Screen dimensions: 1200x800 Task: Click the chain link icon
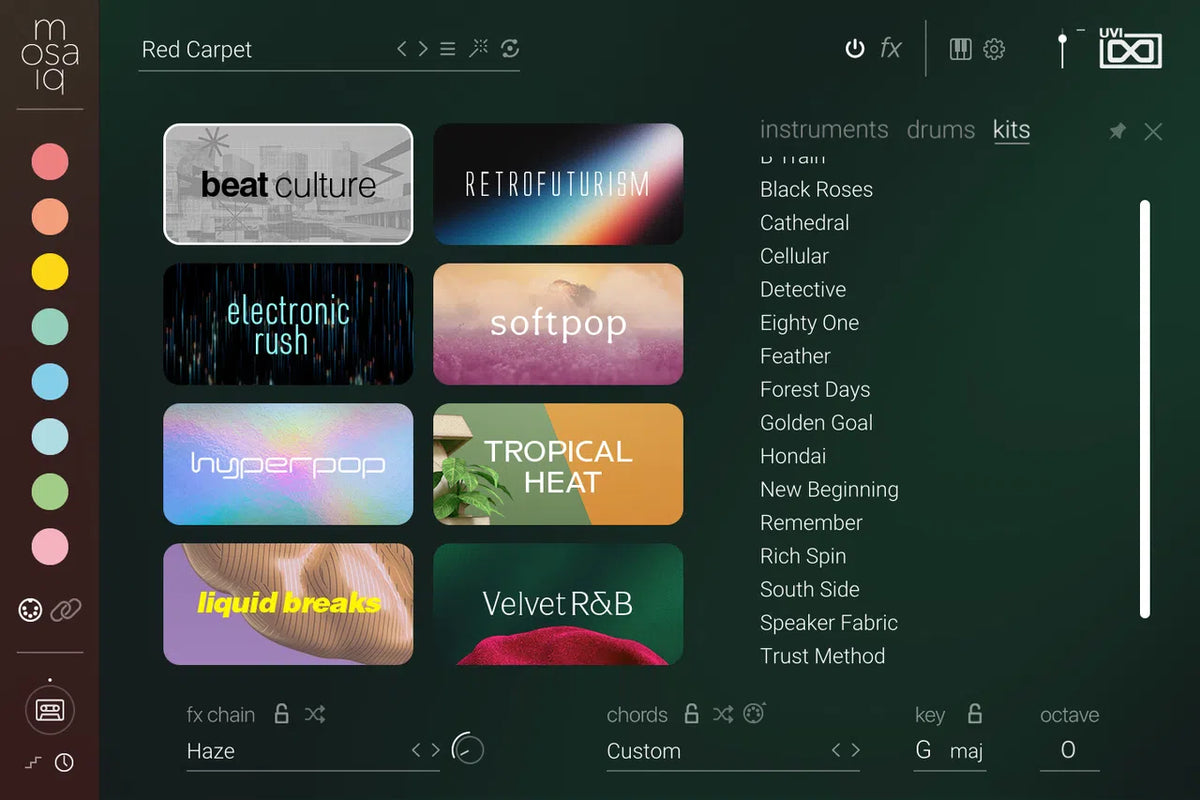tap(66, 609)
